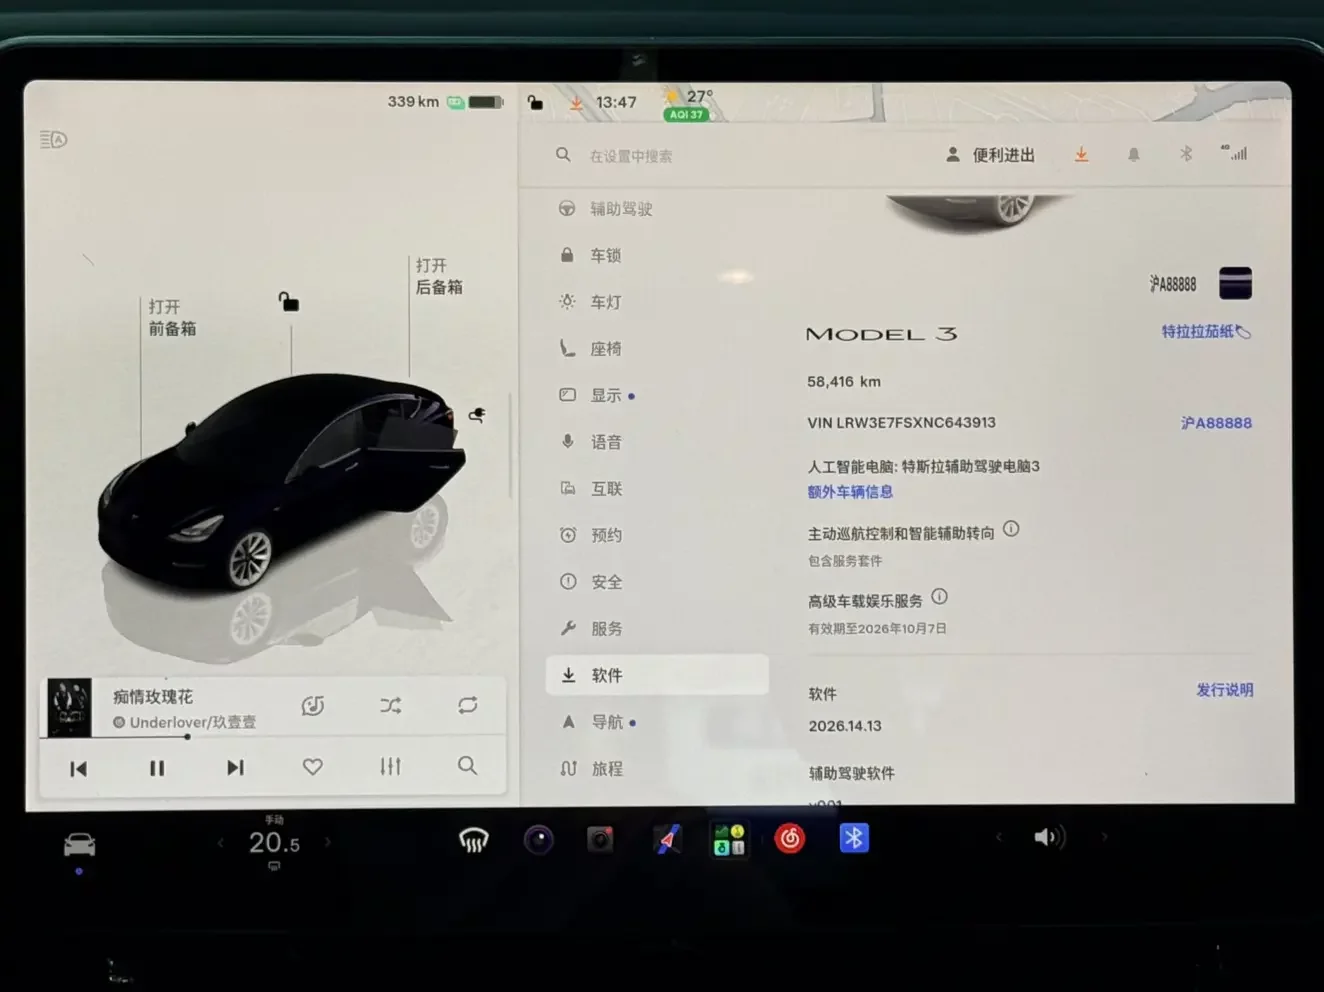The image size is (1324, 992).
Task: Open the 额外车辆信息 link
Action: (x=850, y=492)
